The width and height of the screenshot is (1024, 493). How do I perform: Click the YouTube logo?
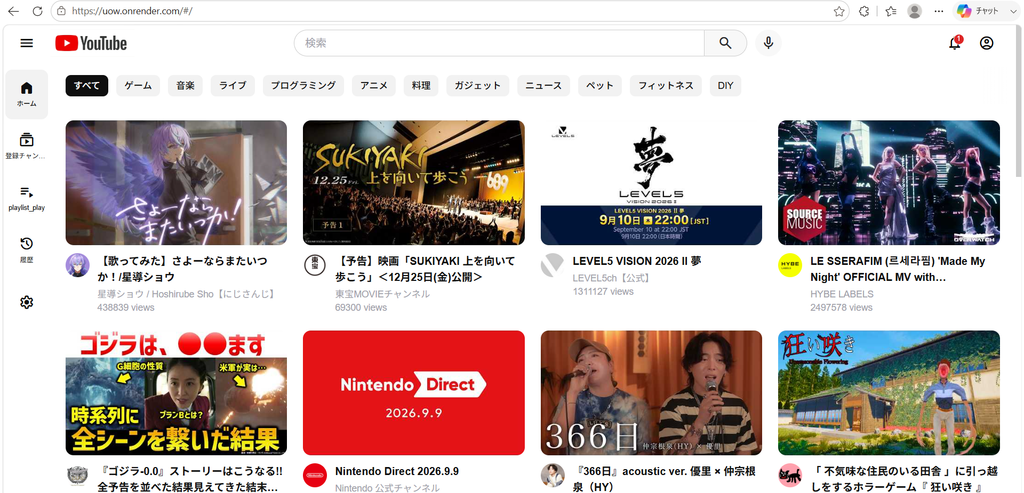(91, 44)
